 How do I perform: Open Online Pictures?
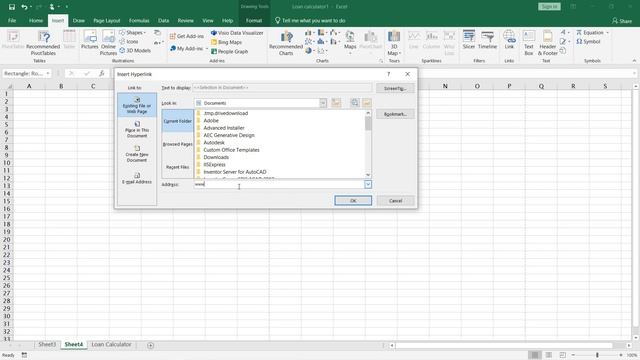coord(108,43)
